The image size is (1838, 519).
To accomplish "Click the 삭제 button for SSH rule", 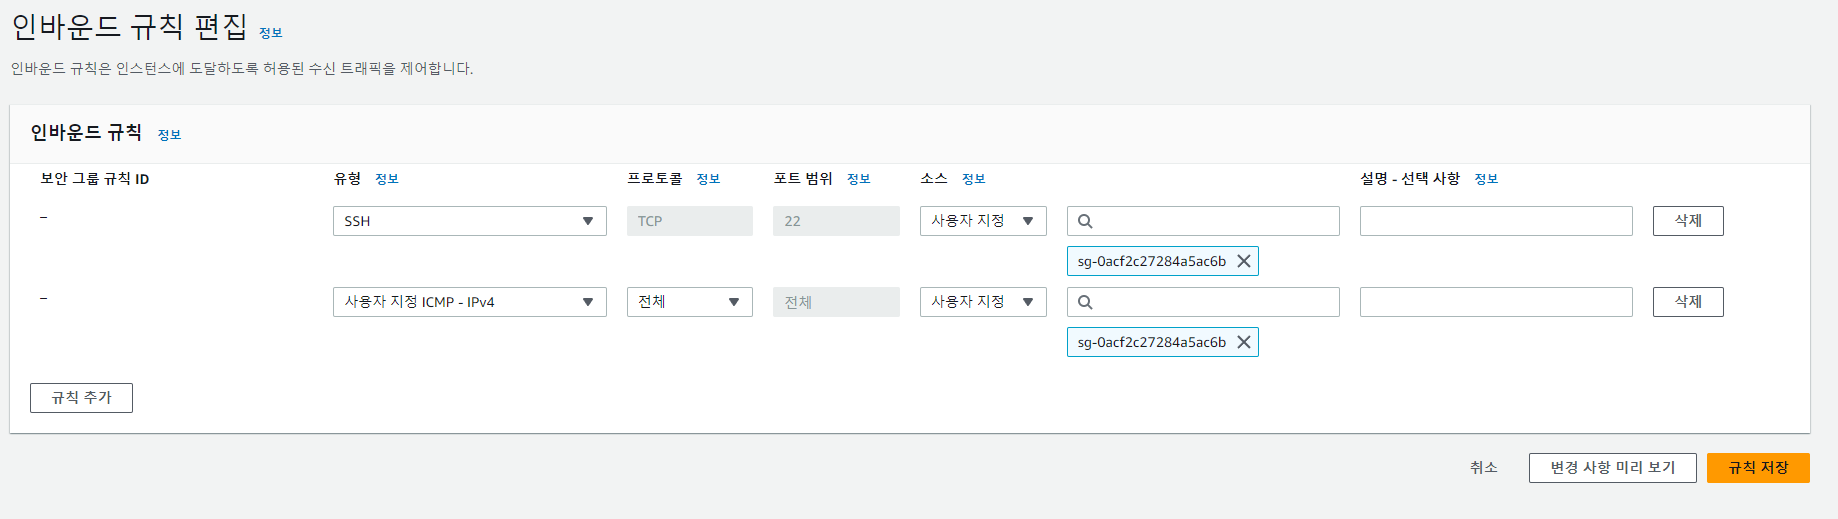I will tap(1688, 221).
